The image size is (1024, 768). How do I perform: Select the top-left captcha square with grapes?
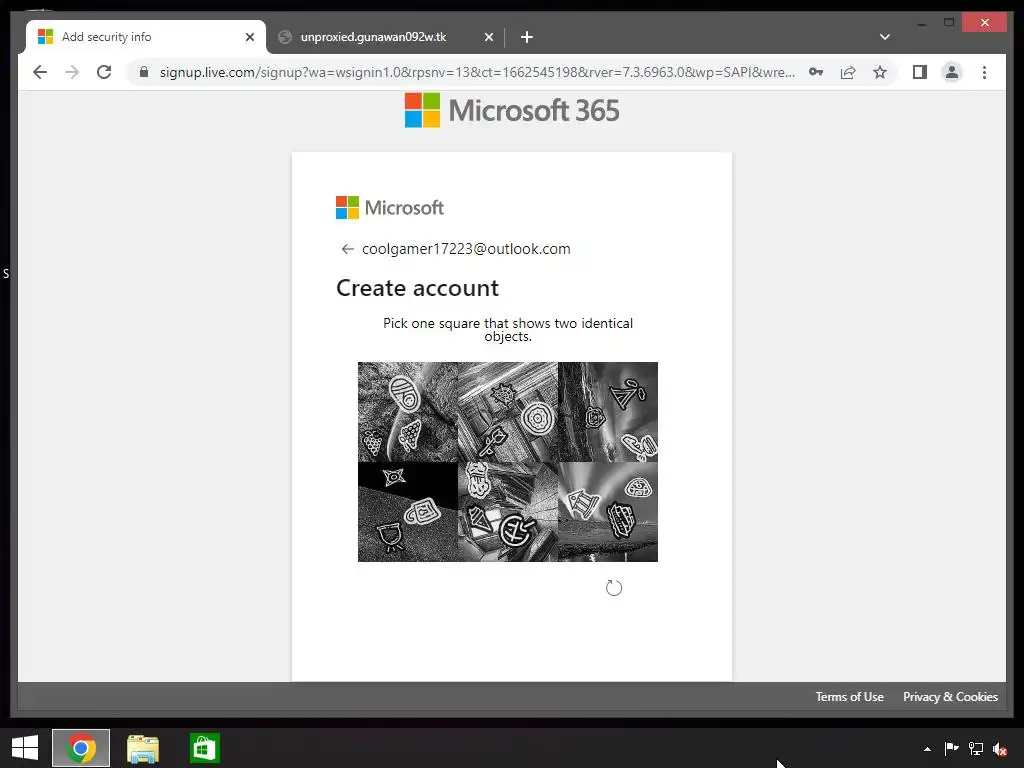408,411
